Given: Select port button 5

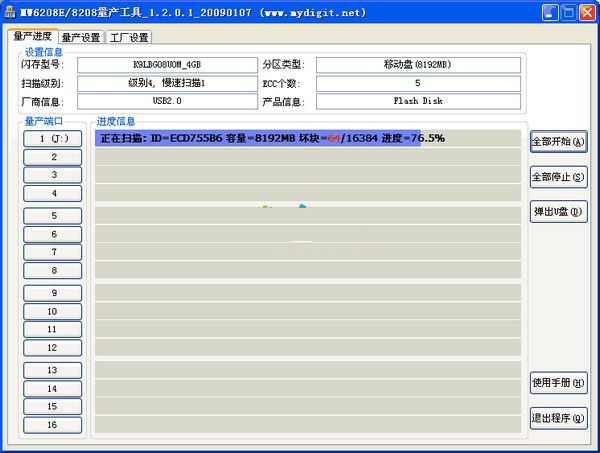Looking at the screenshot, I should (x=53, y=216).
